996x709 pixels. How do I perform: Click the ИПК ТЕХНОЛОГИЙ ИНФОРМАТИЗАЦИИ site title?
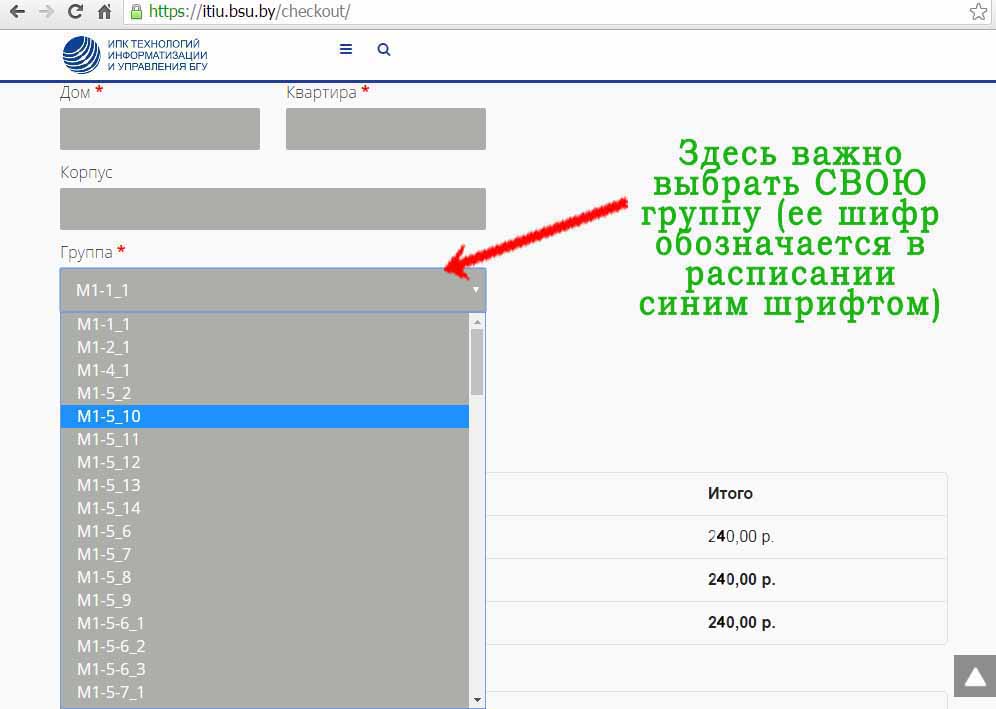(157, 55)
